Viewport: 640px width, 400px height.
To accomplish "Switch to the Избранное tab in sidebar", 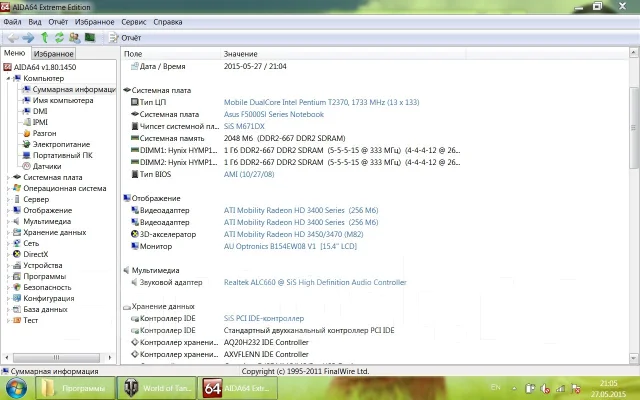I will click(53, 53).
